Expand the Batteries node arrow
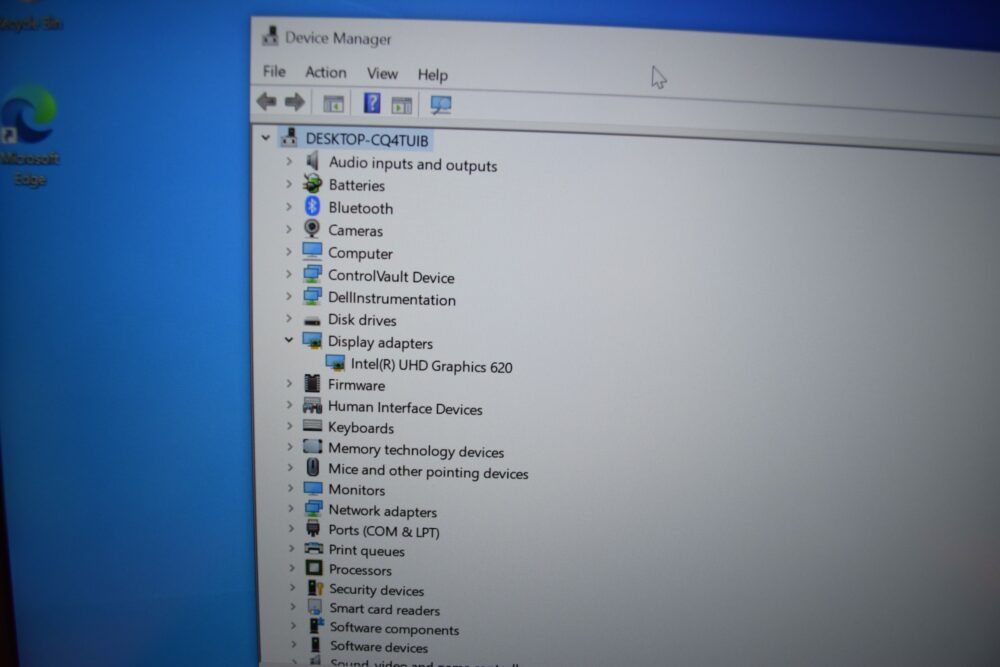Screen dimensions: 1000x667 (x=289, y=184)
